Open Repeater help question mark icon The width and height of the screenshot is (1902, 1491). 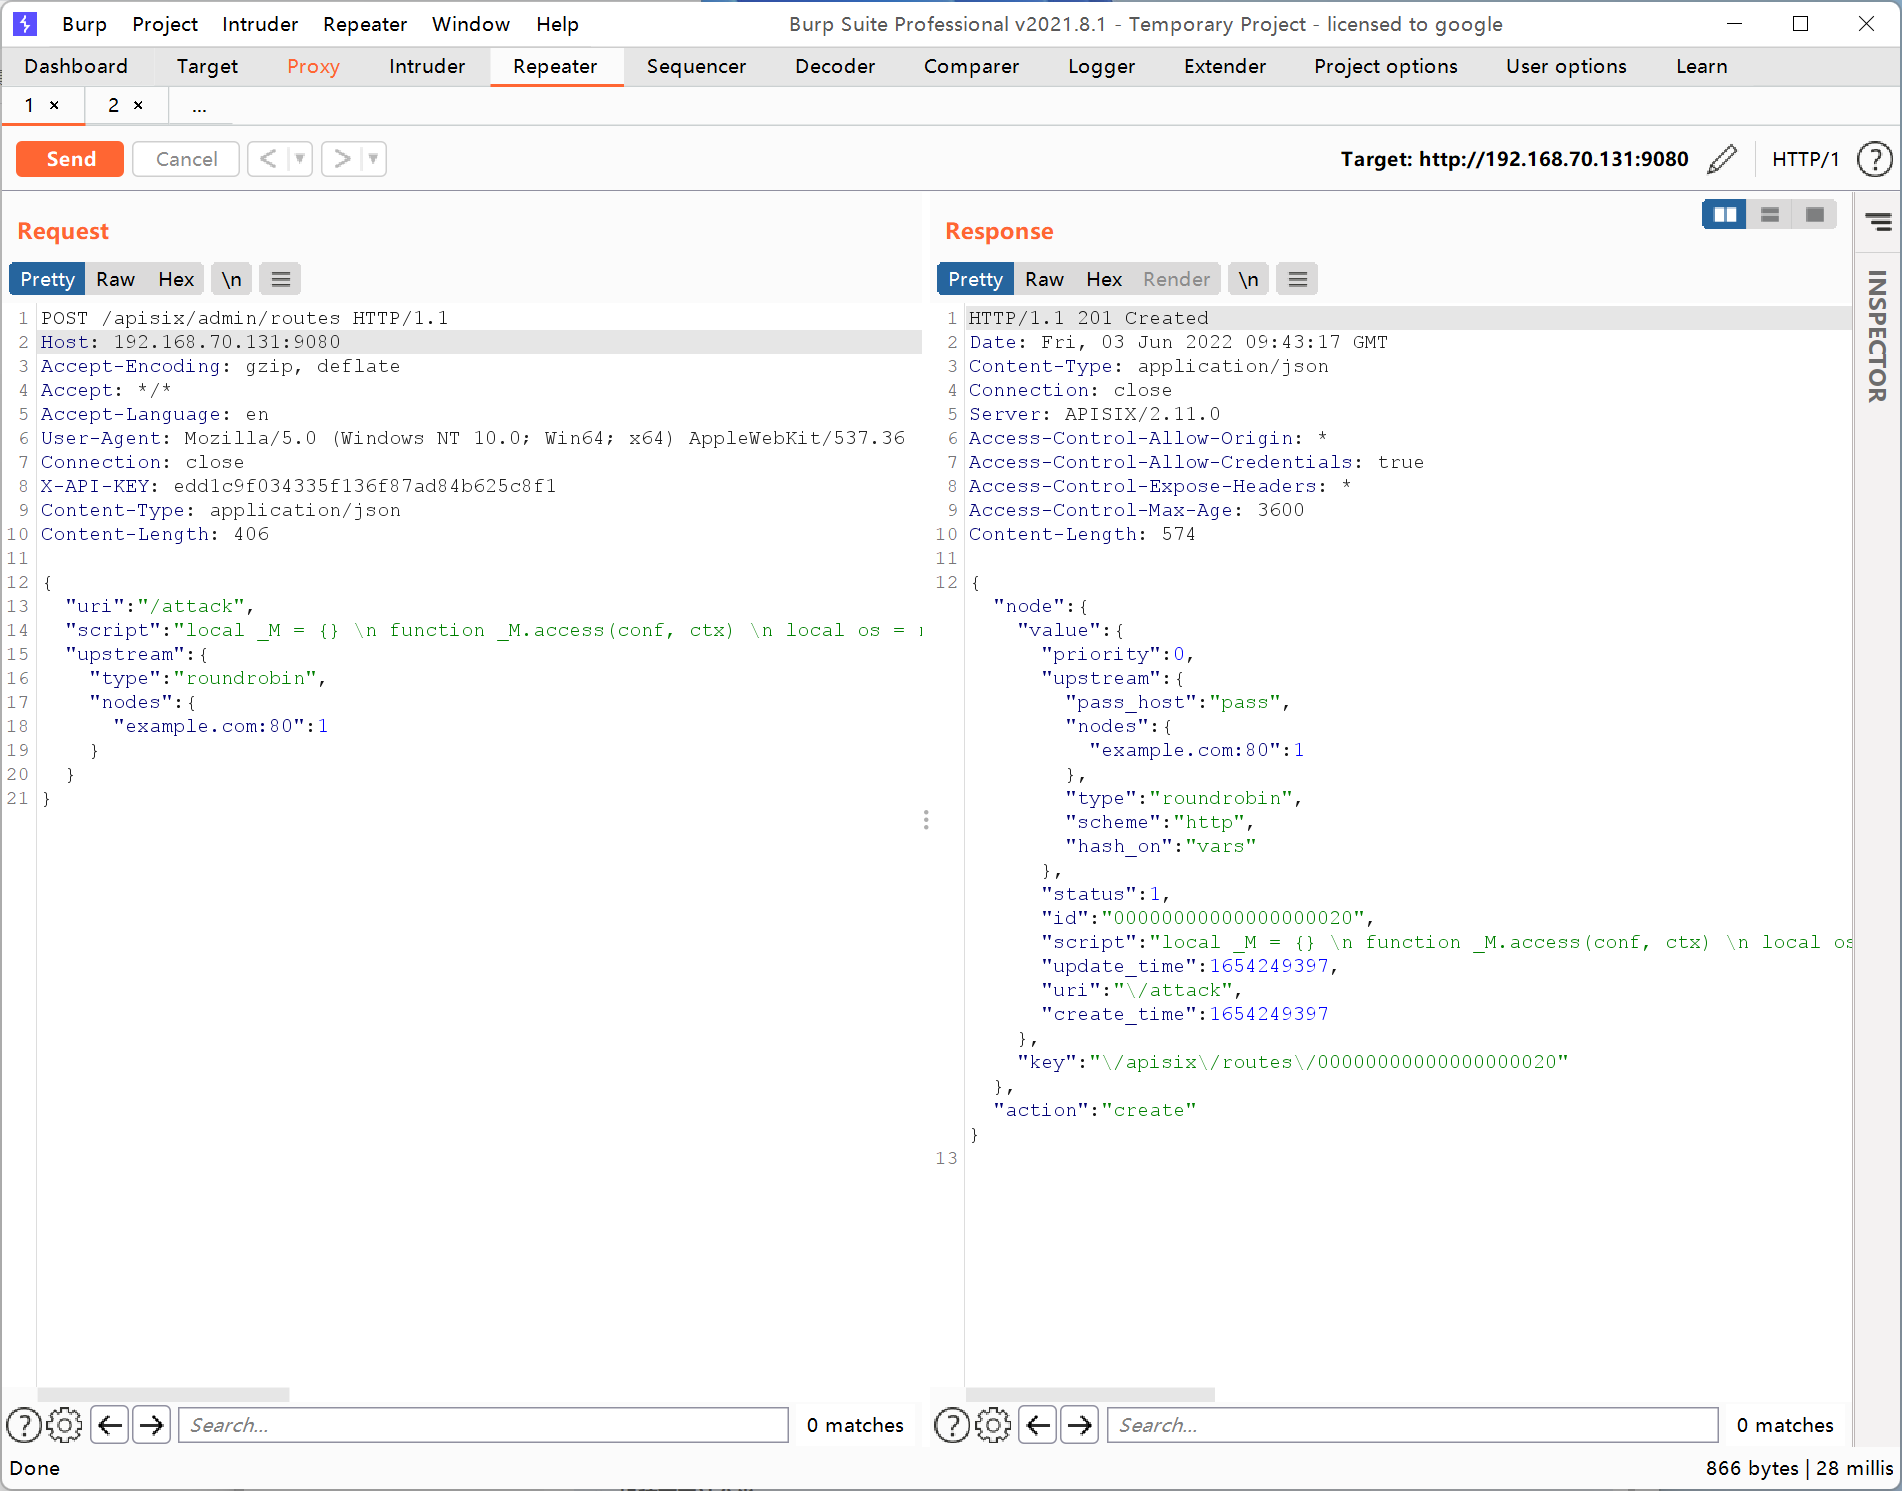(x=1875, y=159)
